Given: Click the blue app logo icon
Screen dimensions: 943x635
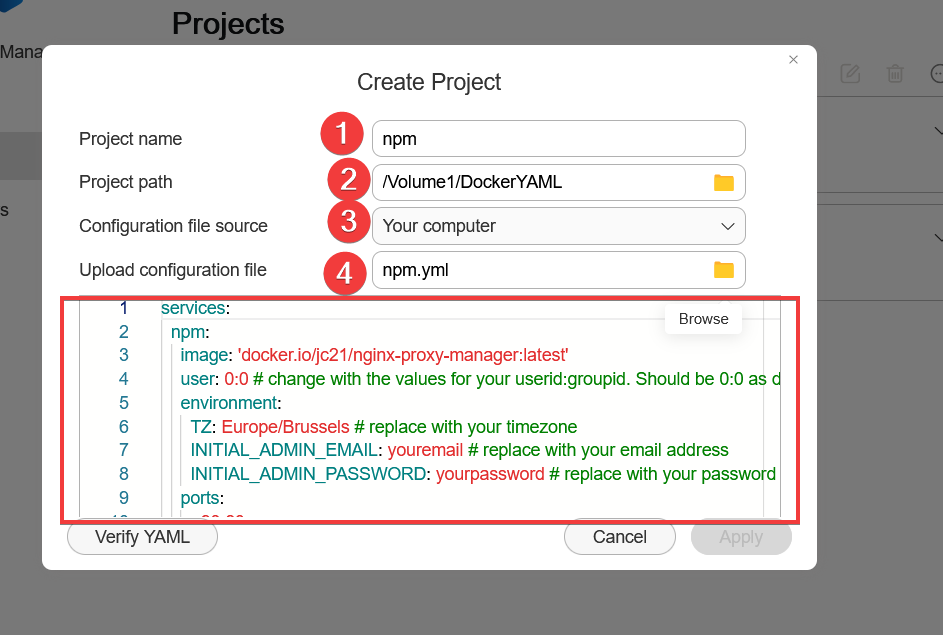Looking at the screenshot, I should 12,10.
